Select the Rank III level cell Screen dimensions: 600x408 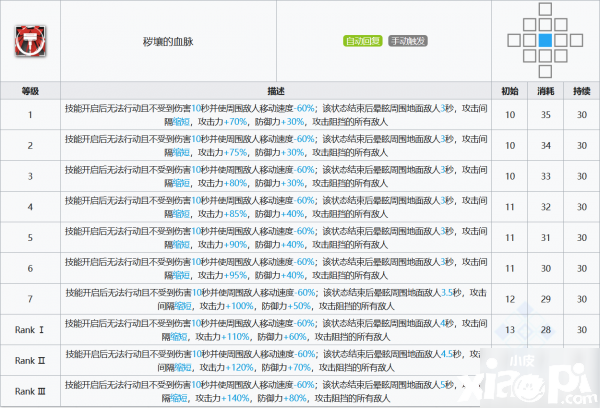point(30,391)
